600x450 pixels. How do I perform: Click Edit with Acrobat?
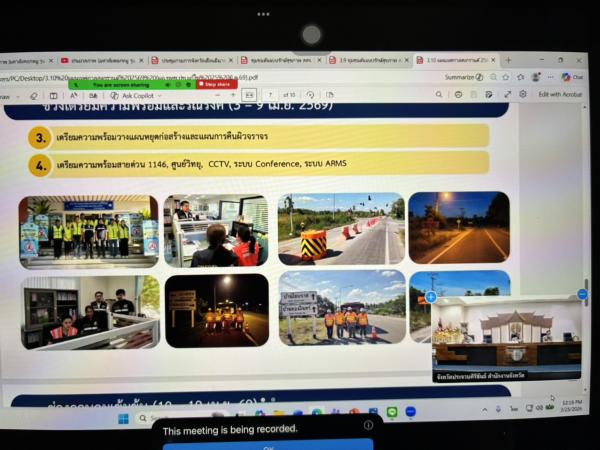[x=562, y=94]
